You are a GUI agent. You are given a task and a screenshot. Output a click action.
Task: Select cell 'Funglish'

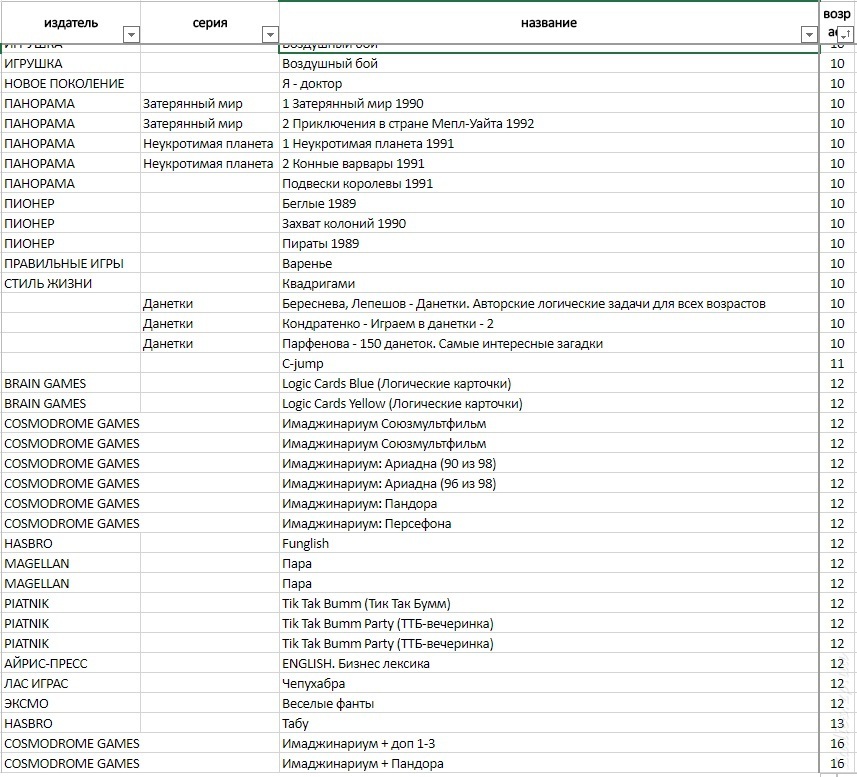[x=549, y=544]
